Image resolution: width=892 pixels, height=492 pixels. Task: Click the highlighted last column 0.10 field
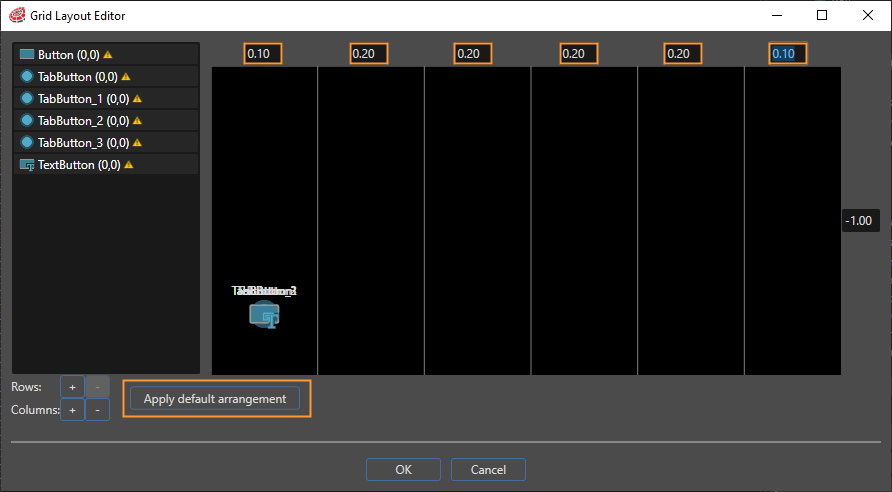[x=788, y=53]
